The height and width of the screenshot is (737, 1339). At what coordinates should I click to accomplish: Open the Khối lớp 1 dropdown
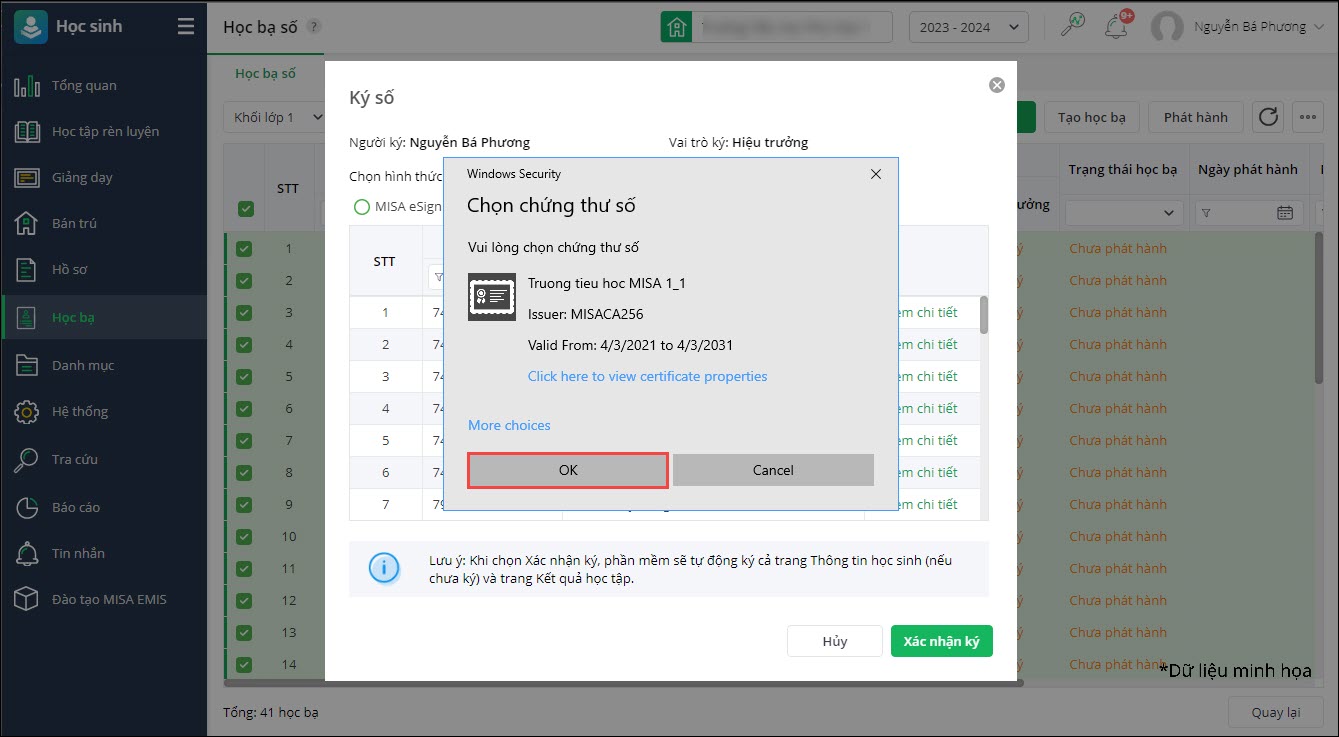pyautogui.click(x=275, y=117)
